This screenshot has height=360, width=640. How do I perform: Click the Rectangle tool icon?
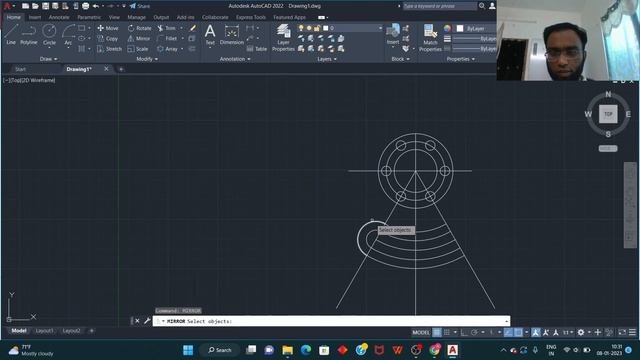coord(82,28)
